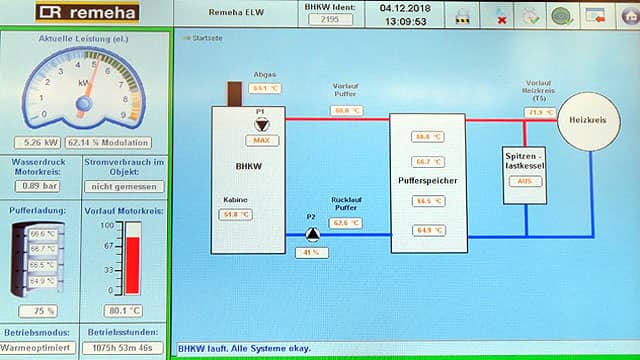
Task: Go to home screen via house icon
Action: [630, 16]
